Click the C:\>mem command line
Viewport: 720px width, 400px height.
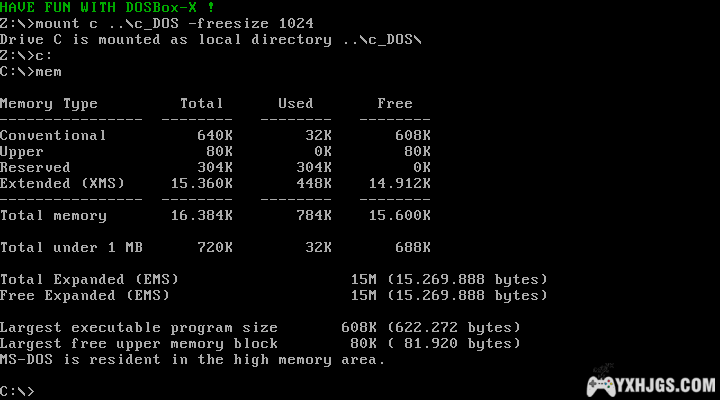point(32,71)
